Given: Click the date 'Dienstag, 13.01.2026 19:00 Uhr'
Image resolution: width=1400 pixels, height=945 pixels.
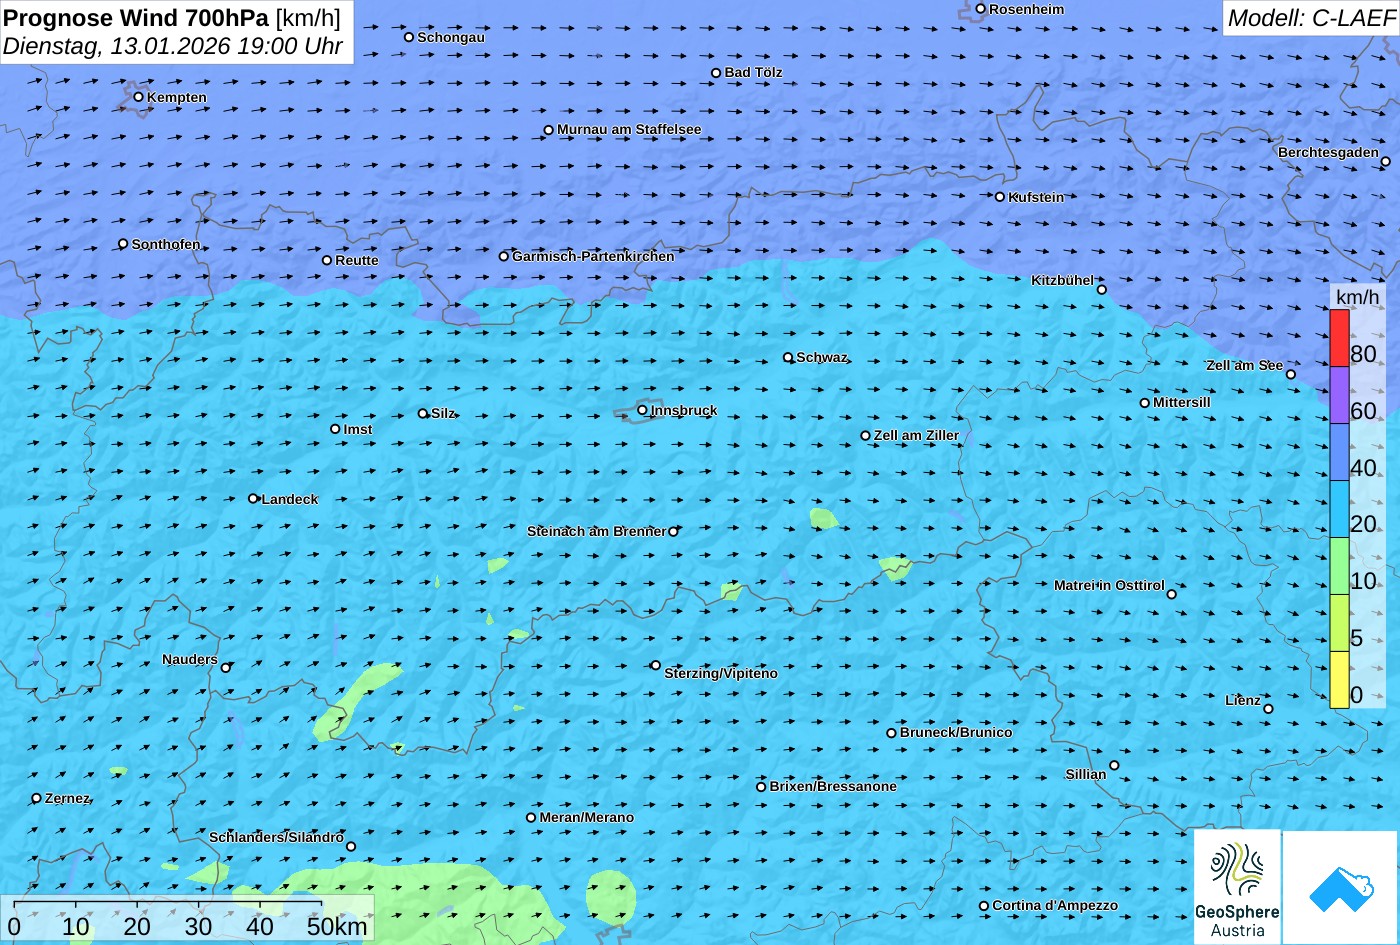Looking at the screenshot, I should click(x=173, y=46).
